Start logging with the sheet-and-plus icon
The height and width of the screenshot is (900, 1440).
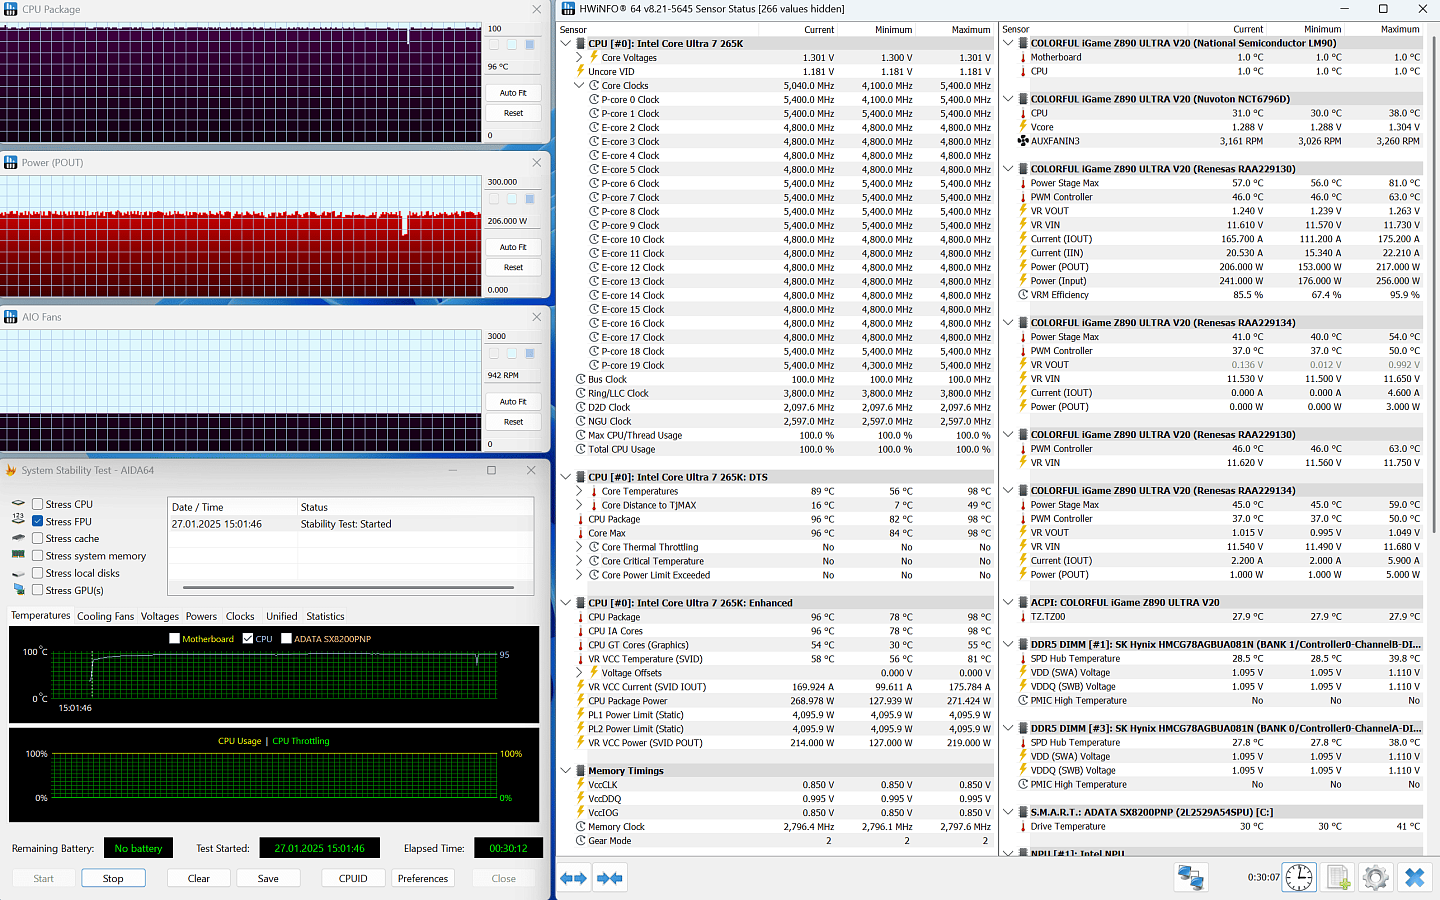[1338, 877]
